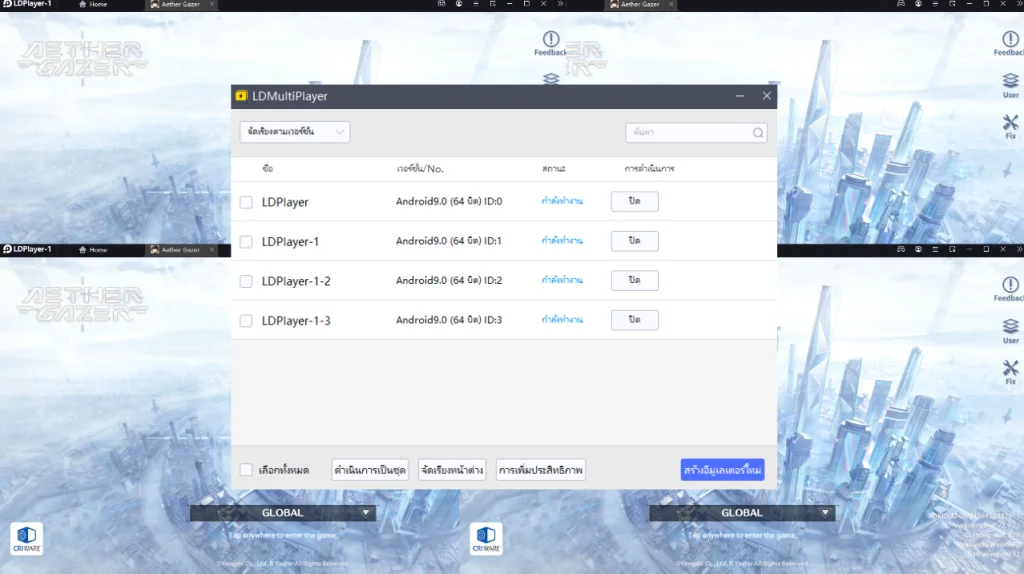Viewport: 1024px width, 574px height.
Task: Open account icon in upper-left emulator titlebar
Action: (458, 4)
